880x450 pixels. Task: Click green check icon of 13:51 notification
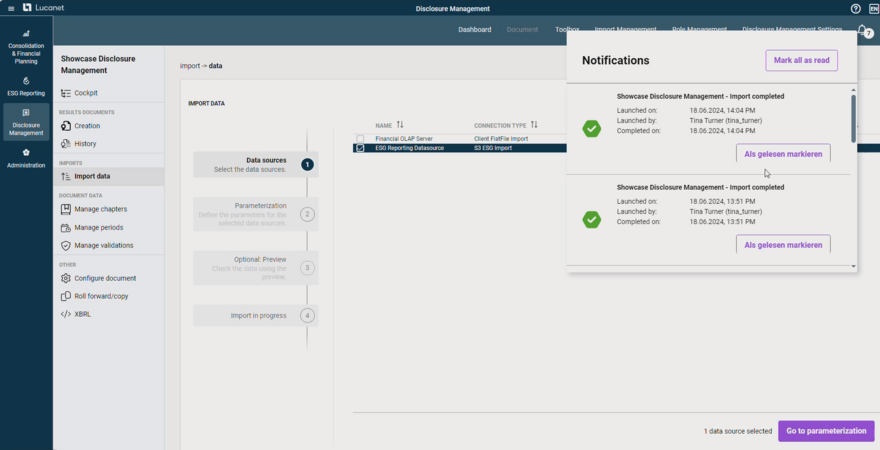click(592, 219)
